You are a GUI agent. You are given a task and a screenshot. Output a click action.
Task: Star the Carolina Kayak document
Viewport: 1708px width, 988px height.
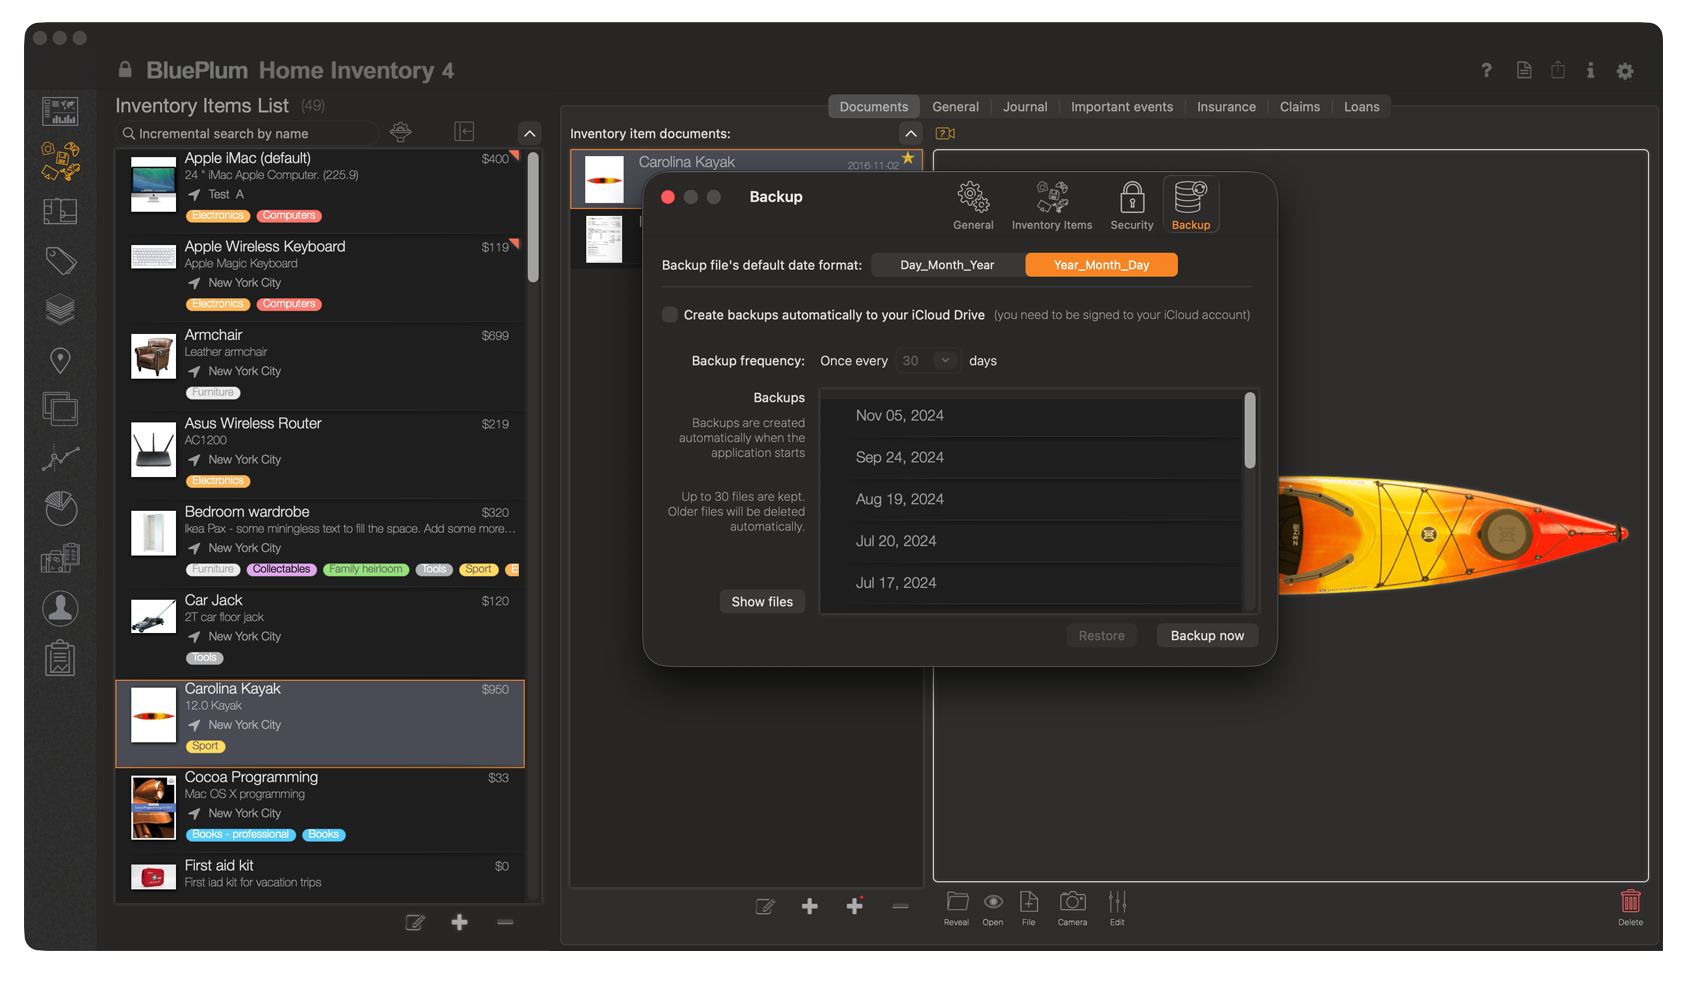(x=907, y=157)
